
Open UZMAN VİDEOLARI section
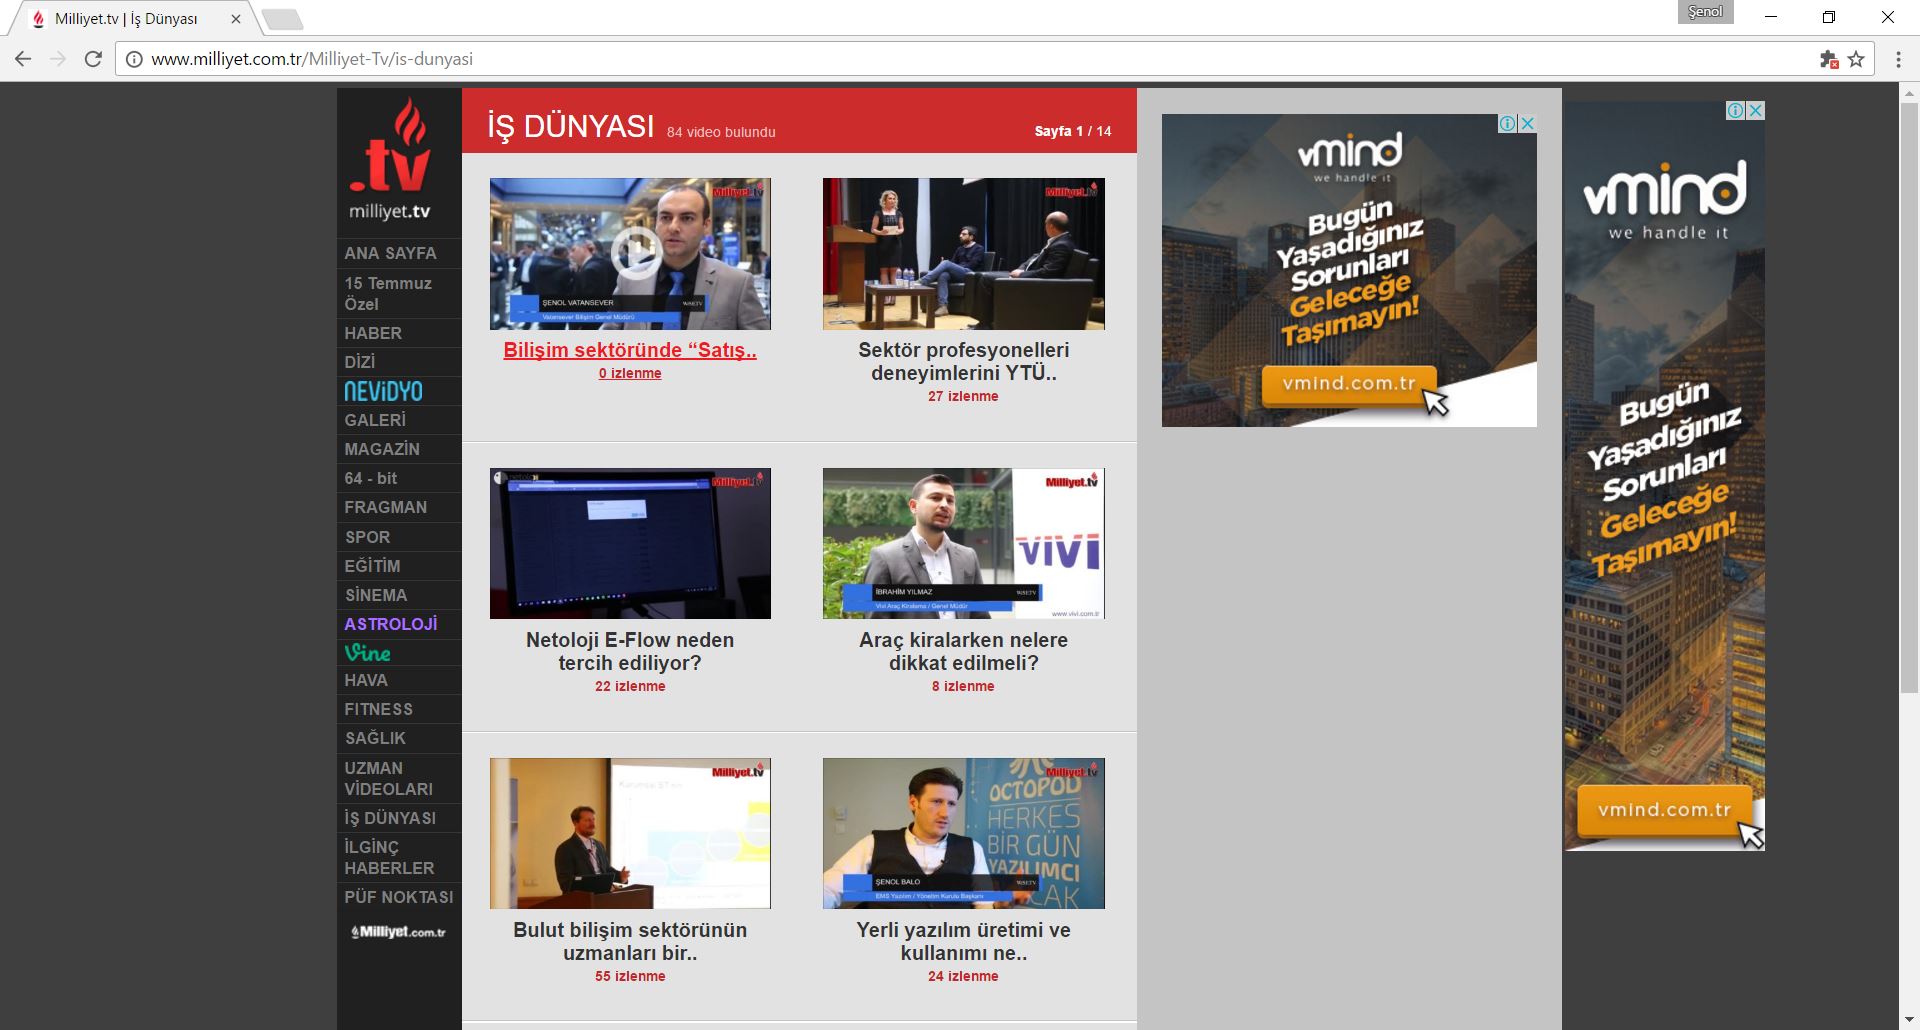click(x=388, y=778)
